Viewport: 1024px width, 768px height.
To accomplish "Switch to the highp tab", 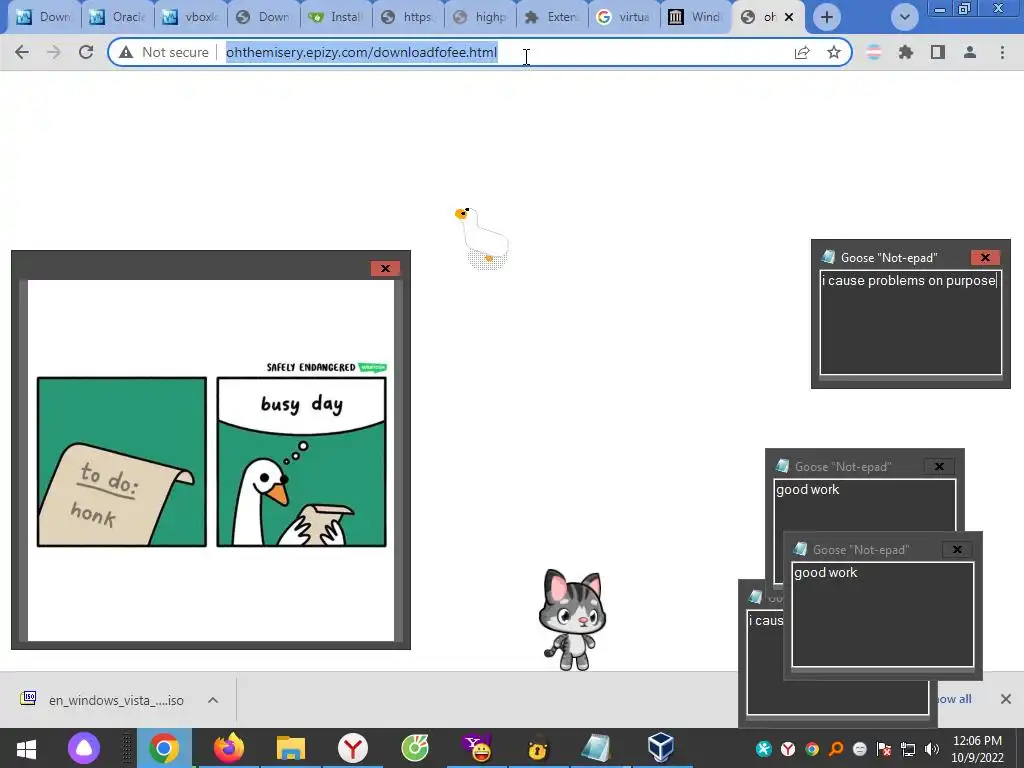I will coord(481,17).
